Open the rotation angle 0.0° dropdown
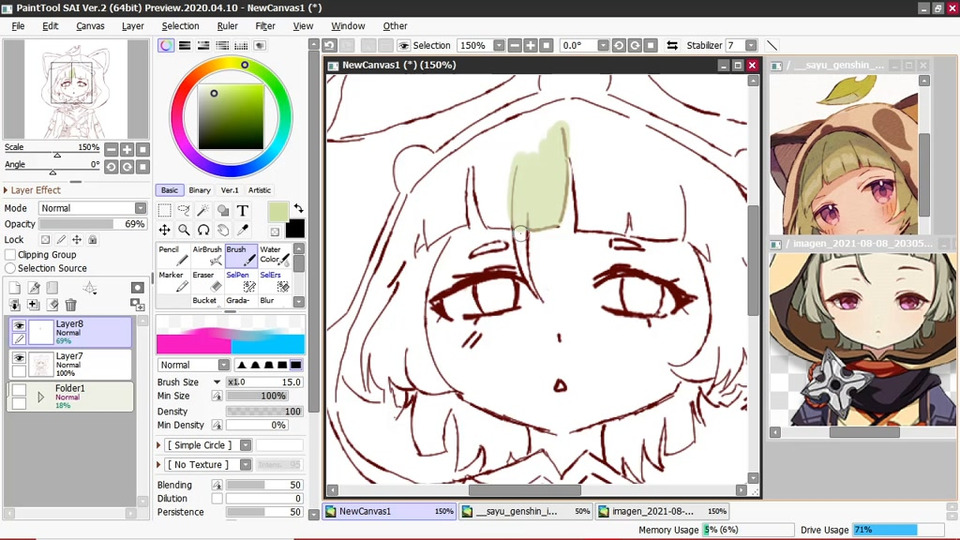Viewport: 960px width, 540px height. 603,45
